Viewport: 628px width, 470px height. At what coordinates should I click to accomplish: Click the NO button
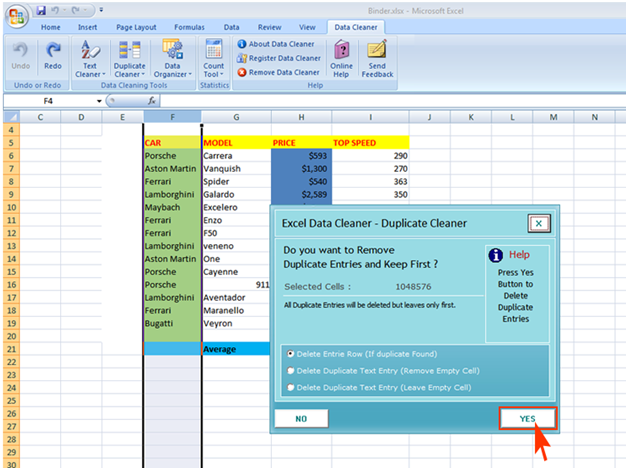(301, 419)
